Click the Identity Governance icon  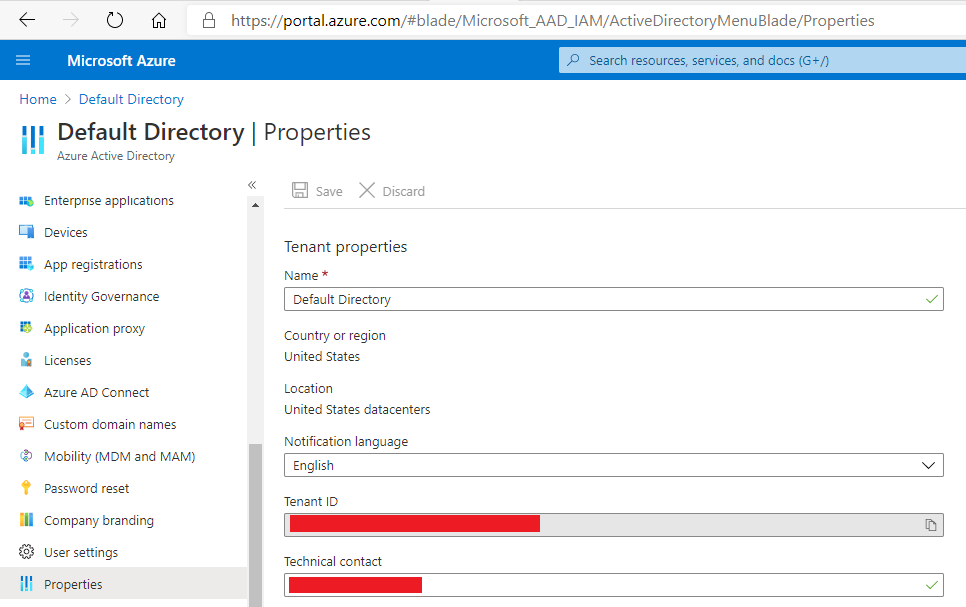coord(26,296)
